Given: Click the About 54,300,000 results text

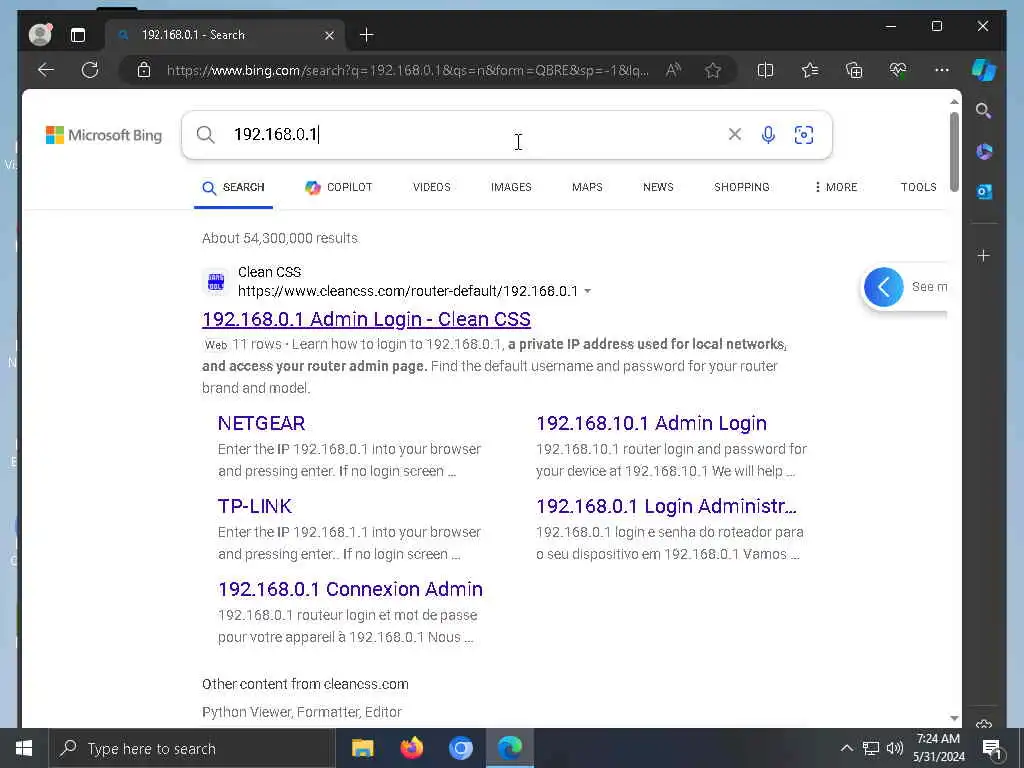Looking at the screenshot, I should pos(280,238).
